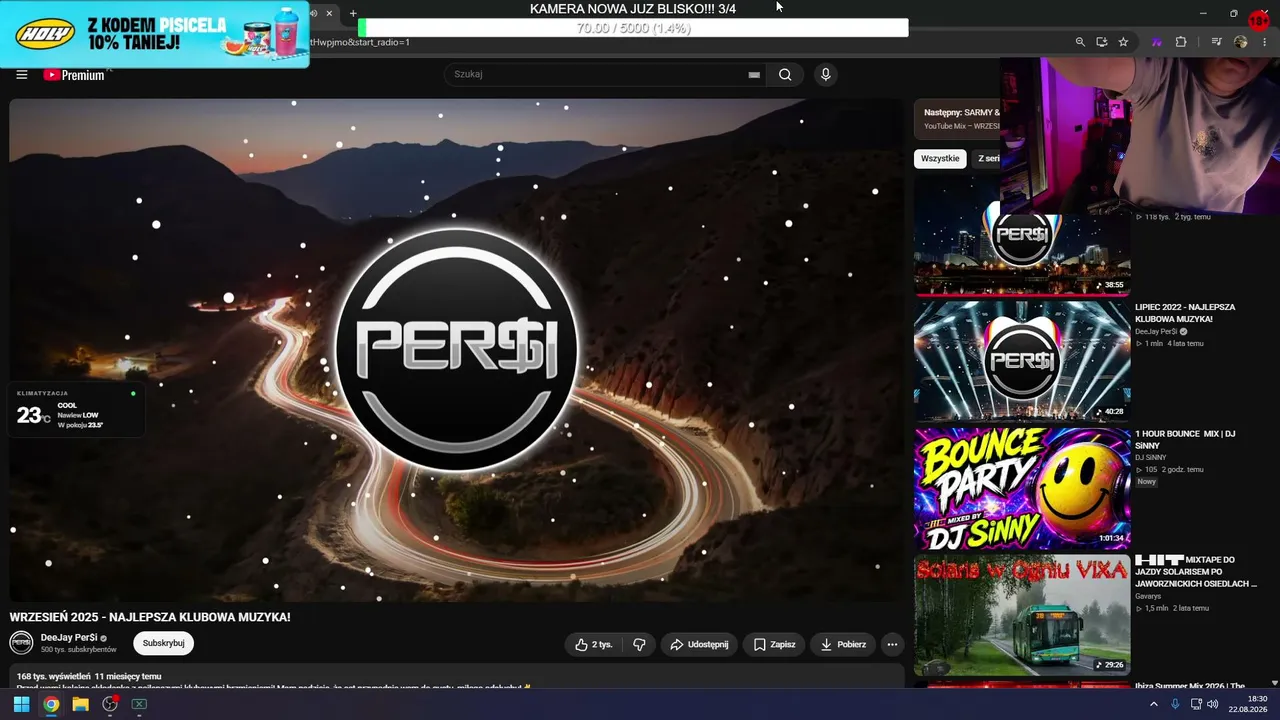Go to the YouTube Premium home logo
This screenshot has width=1280, height=720.
pyautogui.click(x=74, y=74)
